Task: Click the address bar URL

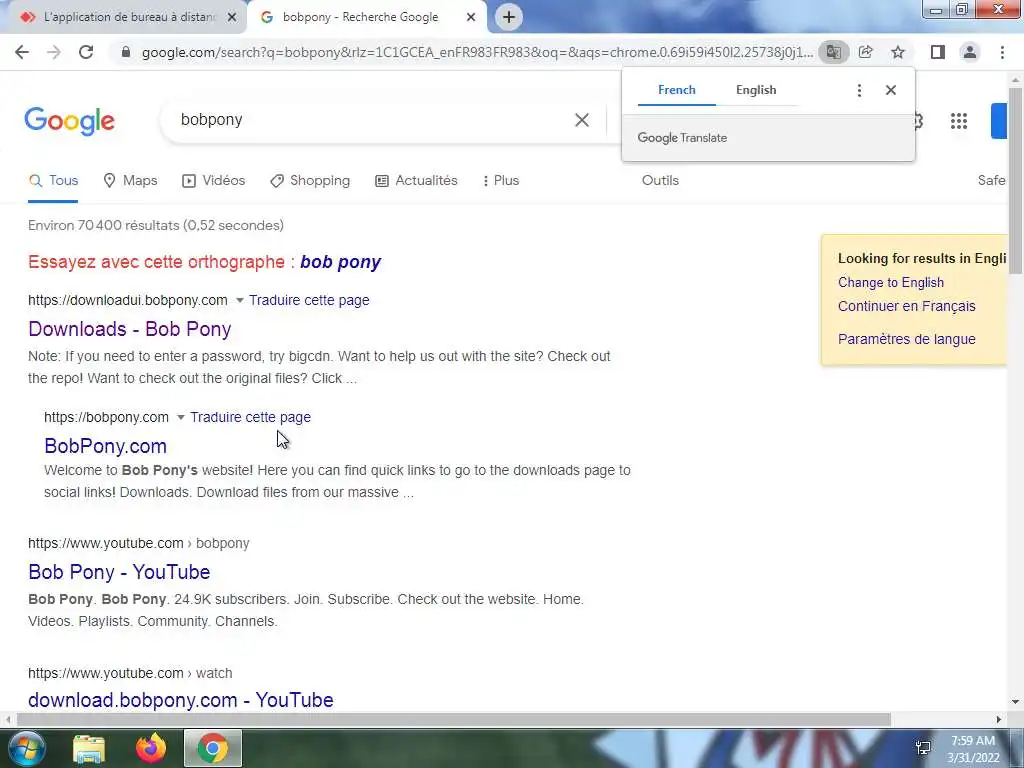Action: pos(477,52)
